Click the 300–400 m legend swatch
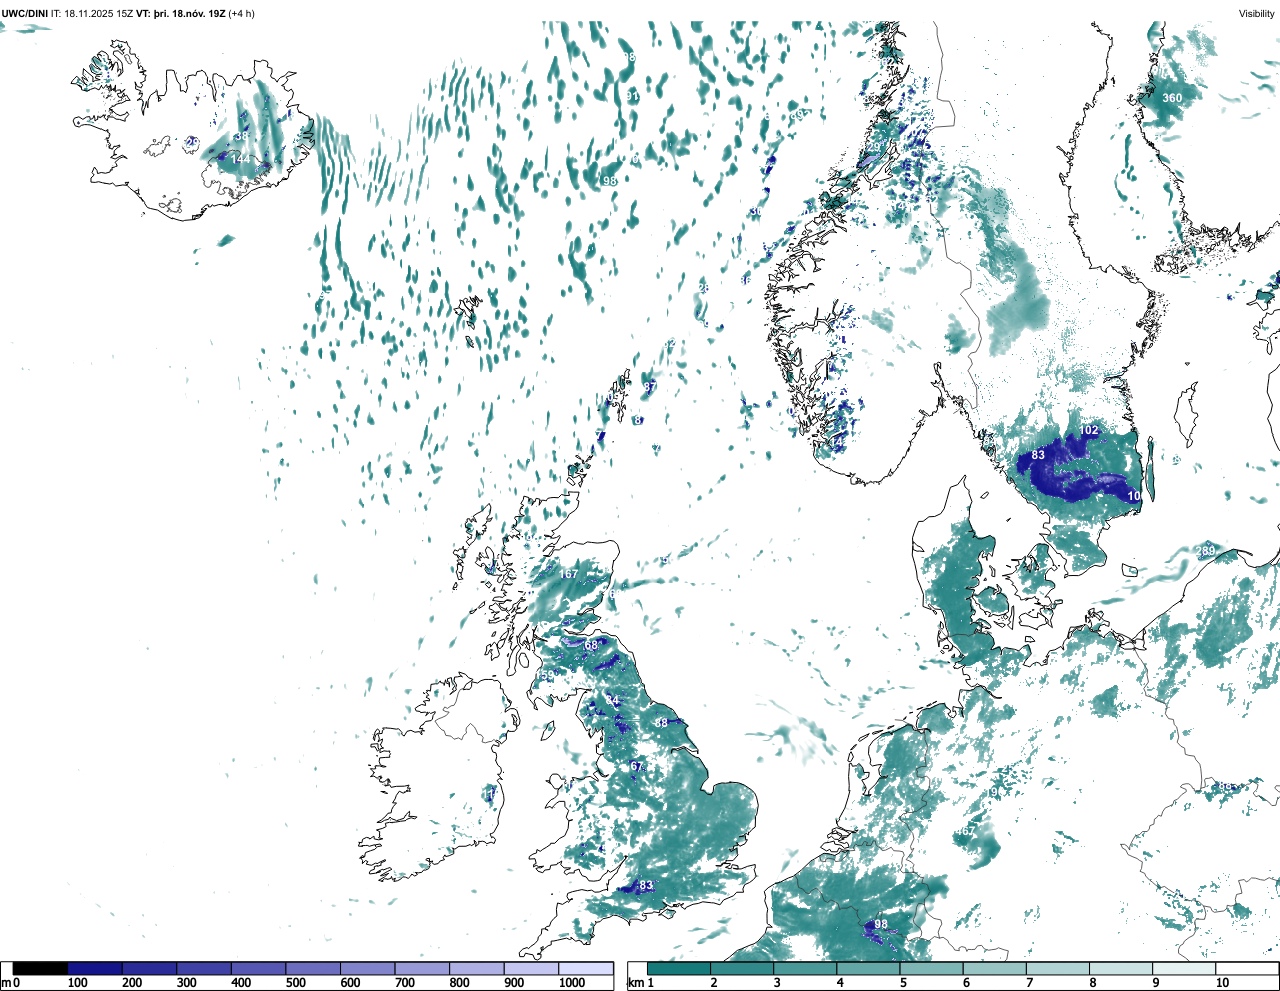1280x991 pixels. pyautogui.click(x=204, y=969)
